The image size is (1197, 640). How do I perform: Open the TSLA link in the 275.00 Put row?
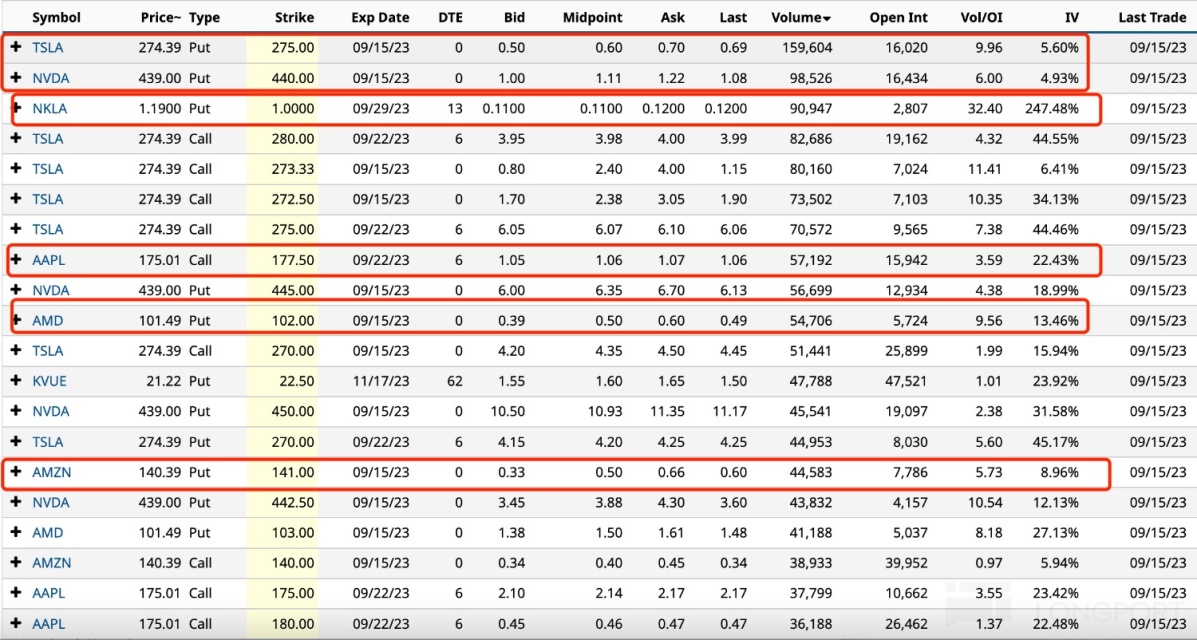click(47, 47)
